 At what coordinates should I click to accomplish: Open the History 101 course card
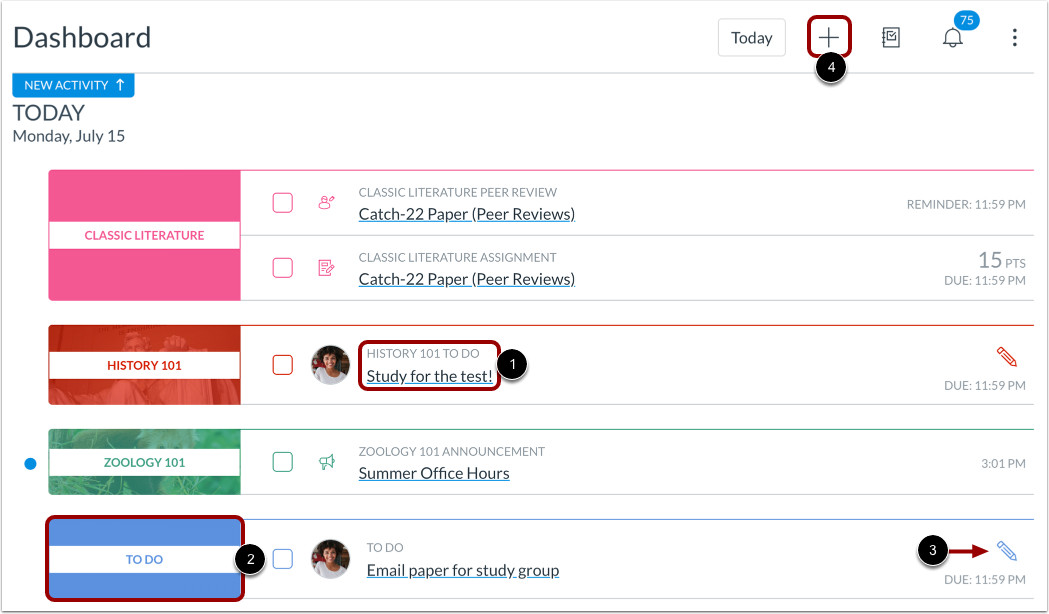(145, 365)
